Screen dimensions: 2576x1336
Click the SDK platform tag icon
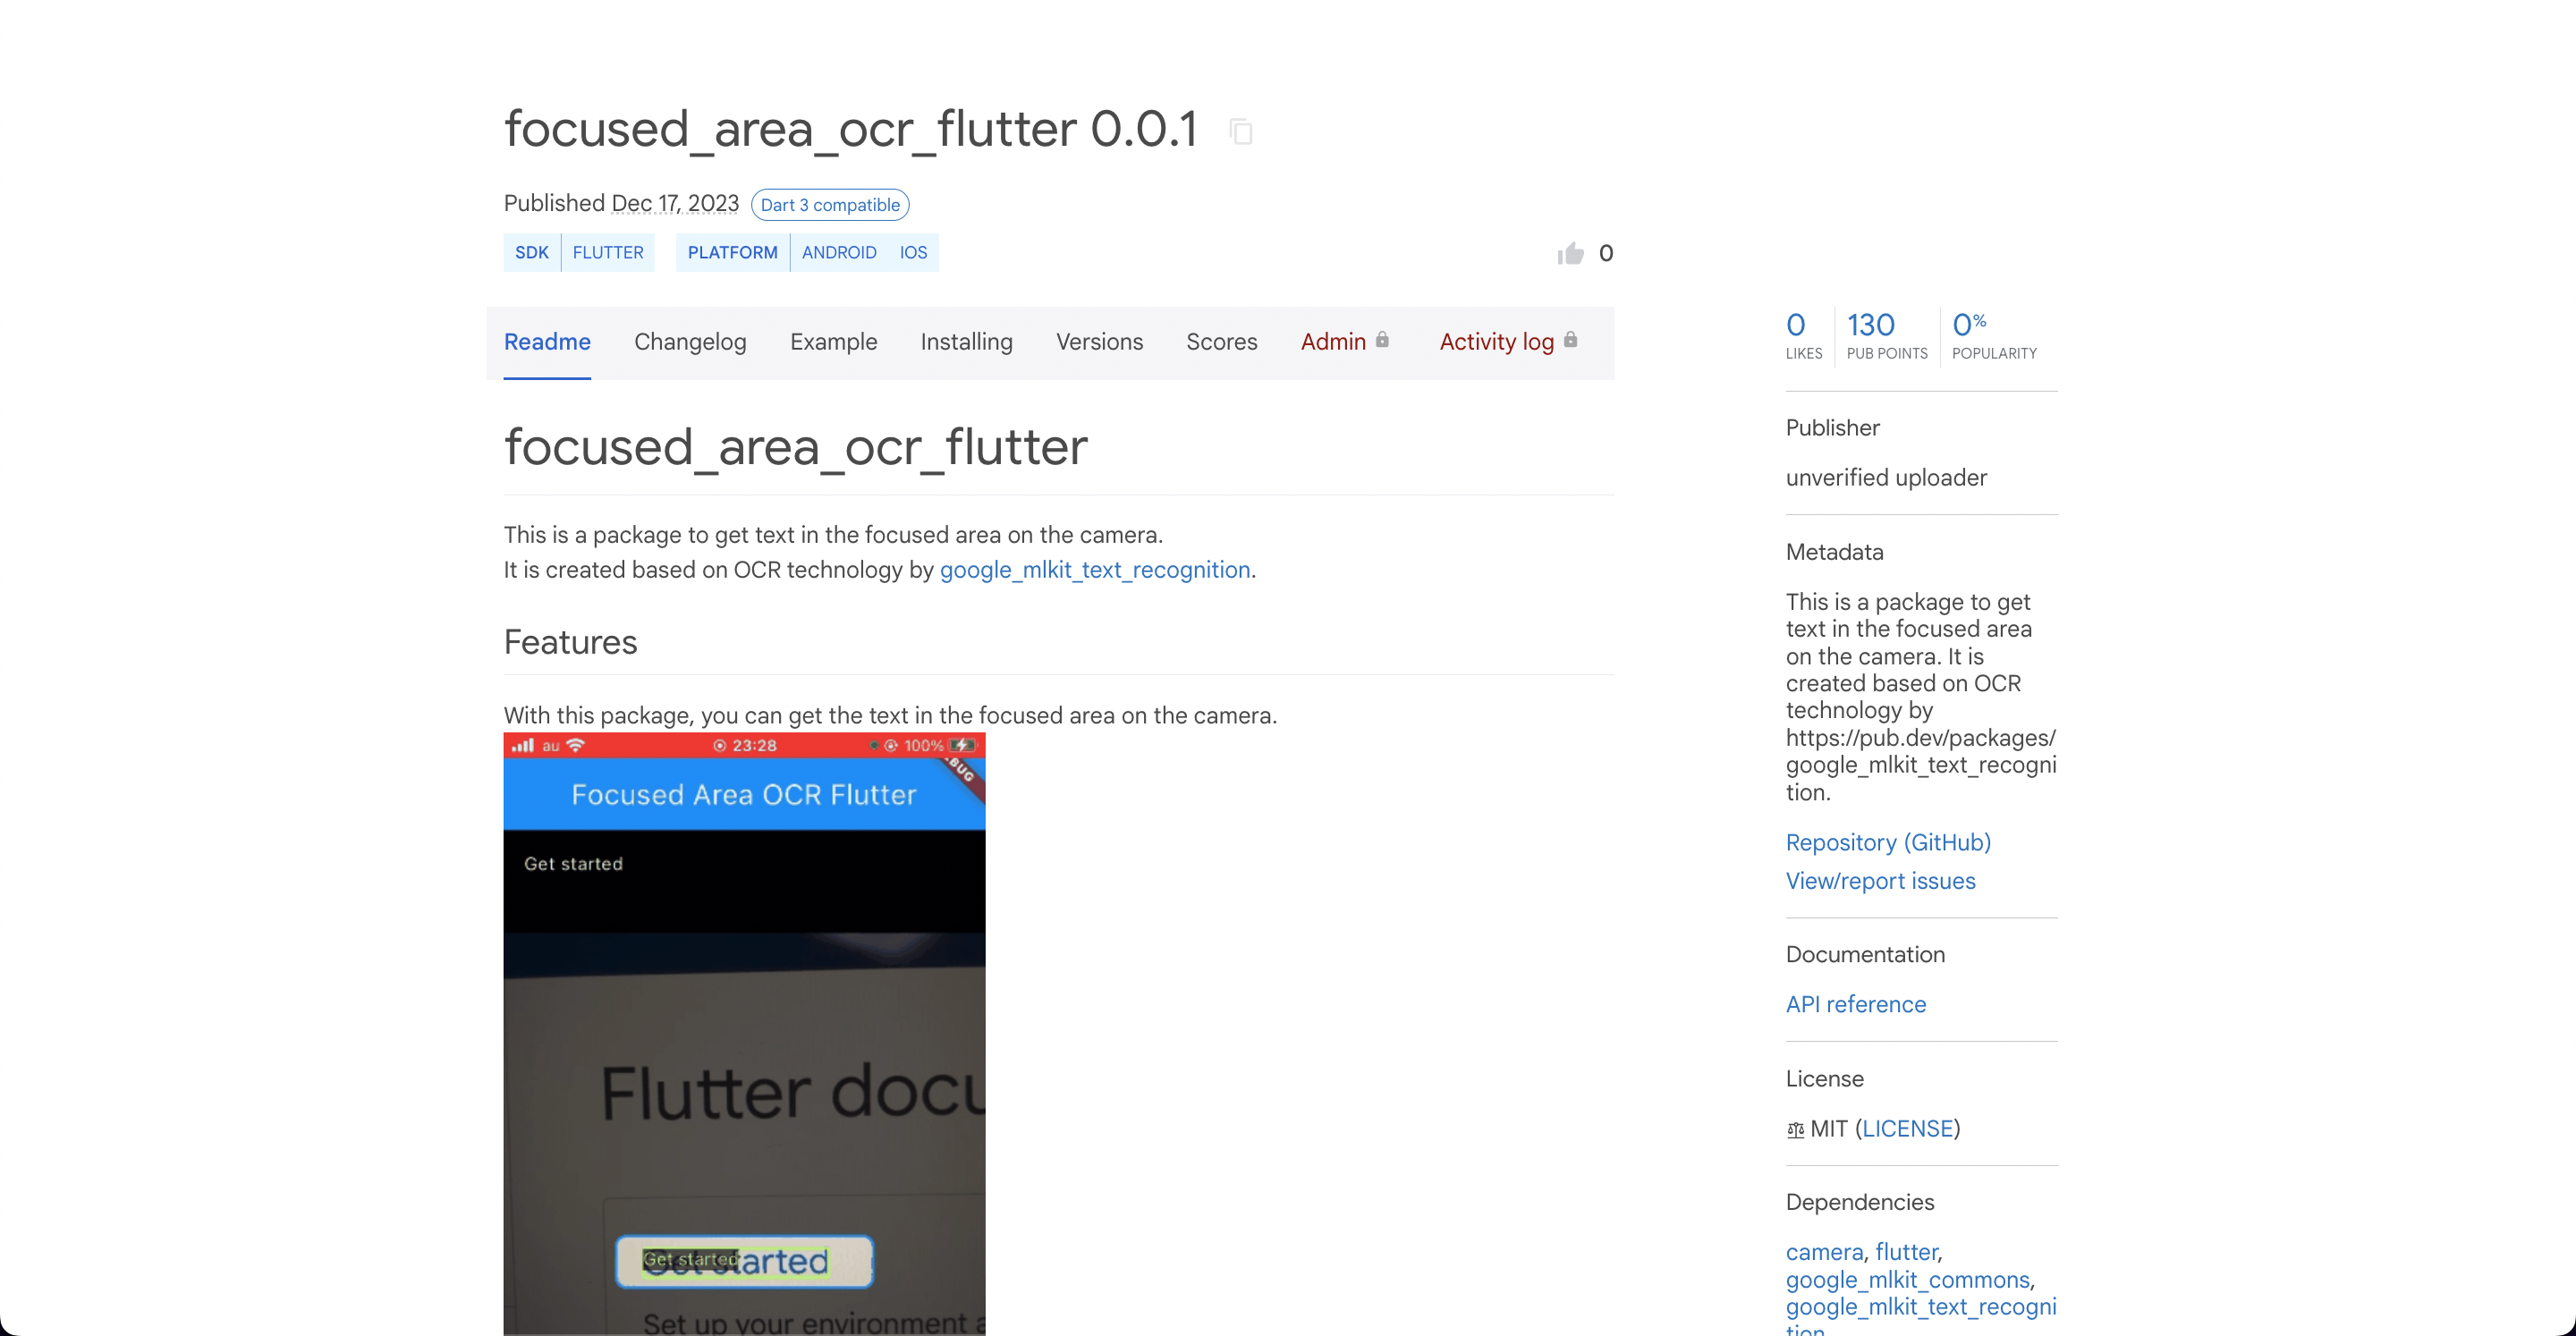[531, 252]
